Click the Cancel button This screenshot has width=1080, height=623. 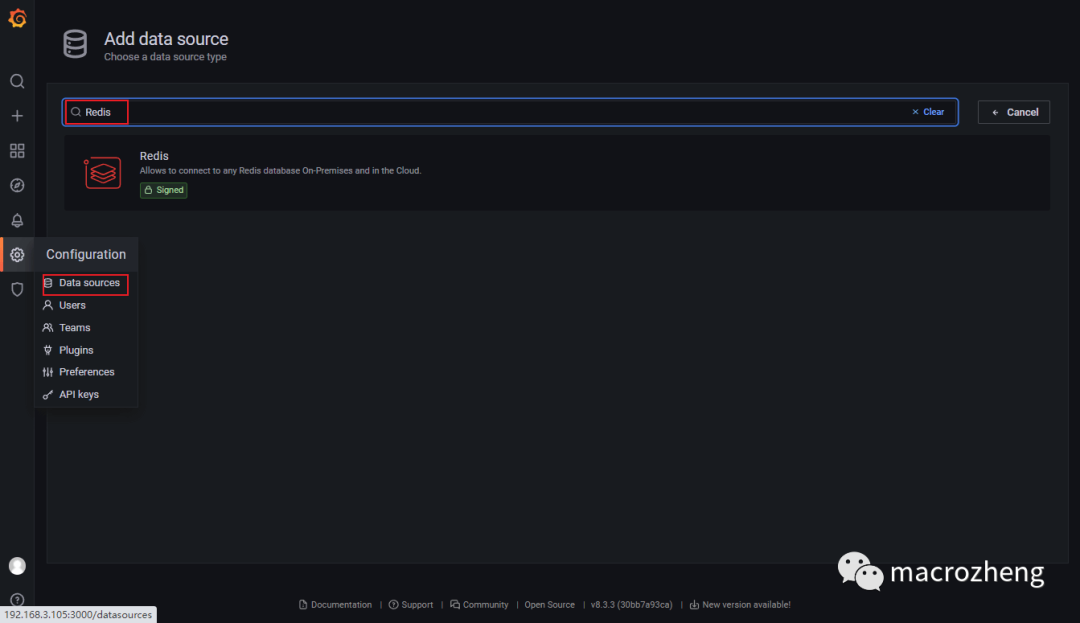pyautogui.click(x=1013, y=112)
